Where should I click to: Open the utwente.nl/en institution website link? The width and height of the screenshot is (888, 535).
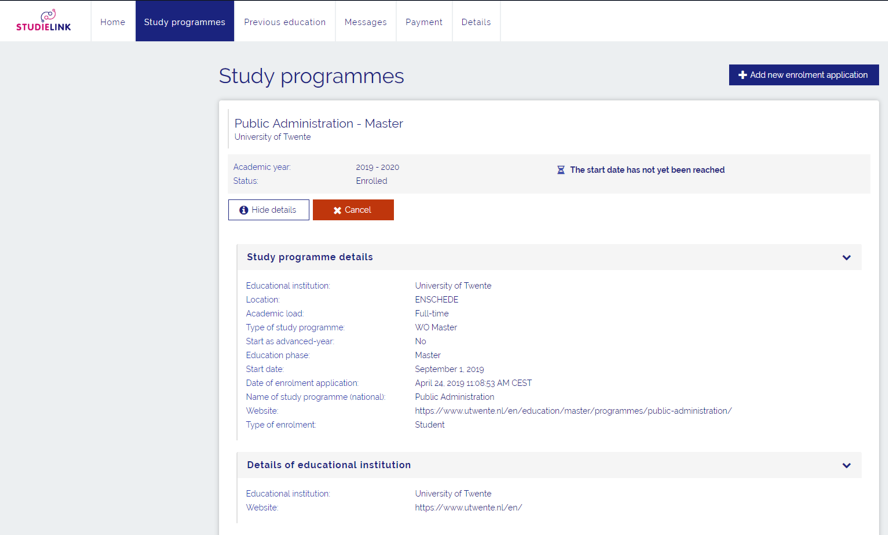click(x=468, y=508)
